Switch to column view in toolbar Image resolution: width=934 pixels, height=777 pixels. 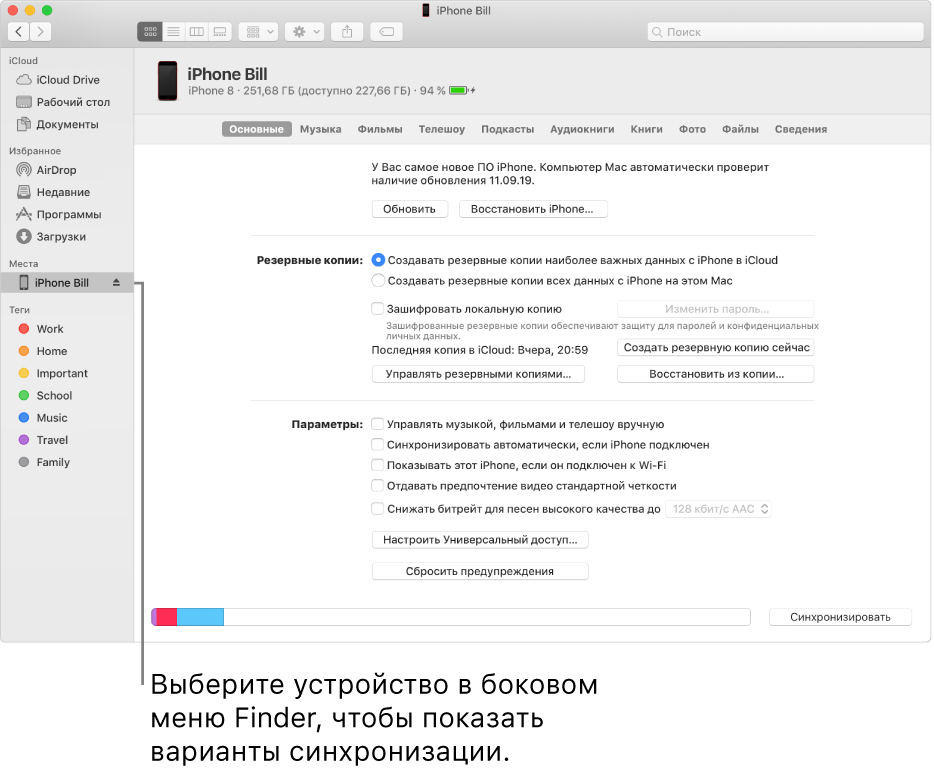(x=197, y=32)
